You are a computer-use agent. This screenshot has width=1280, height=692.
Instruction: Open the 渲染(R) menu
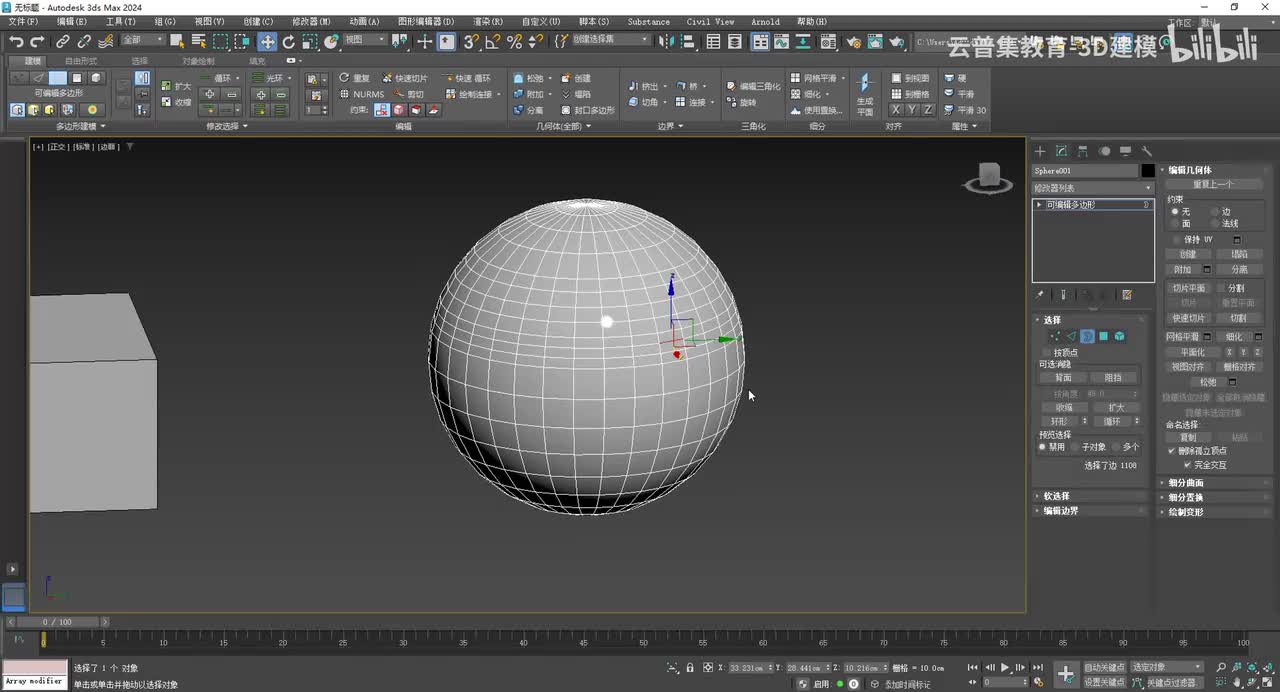pos(487,21)
